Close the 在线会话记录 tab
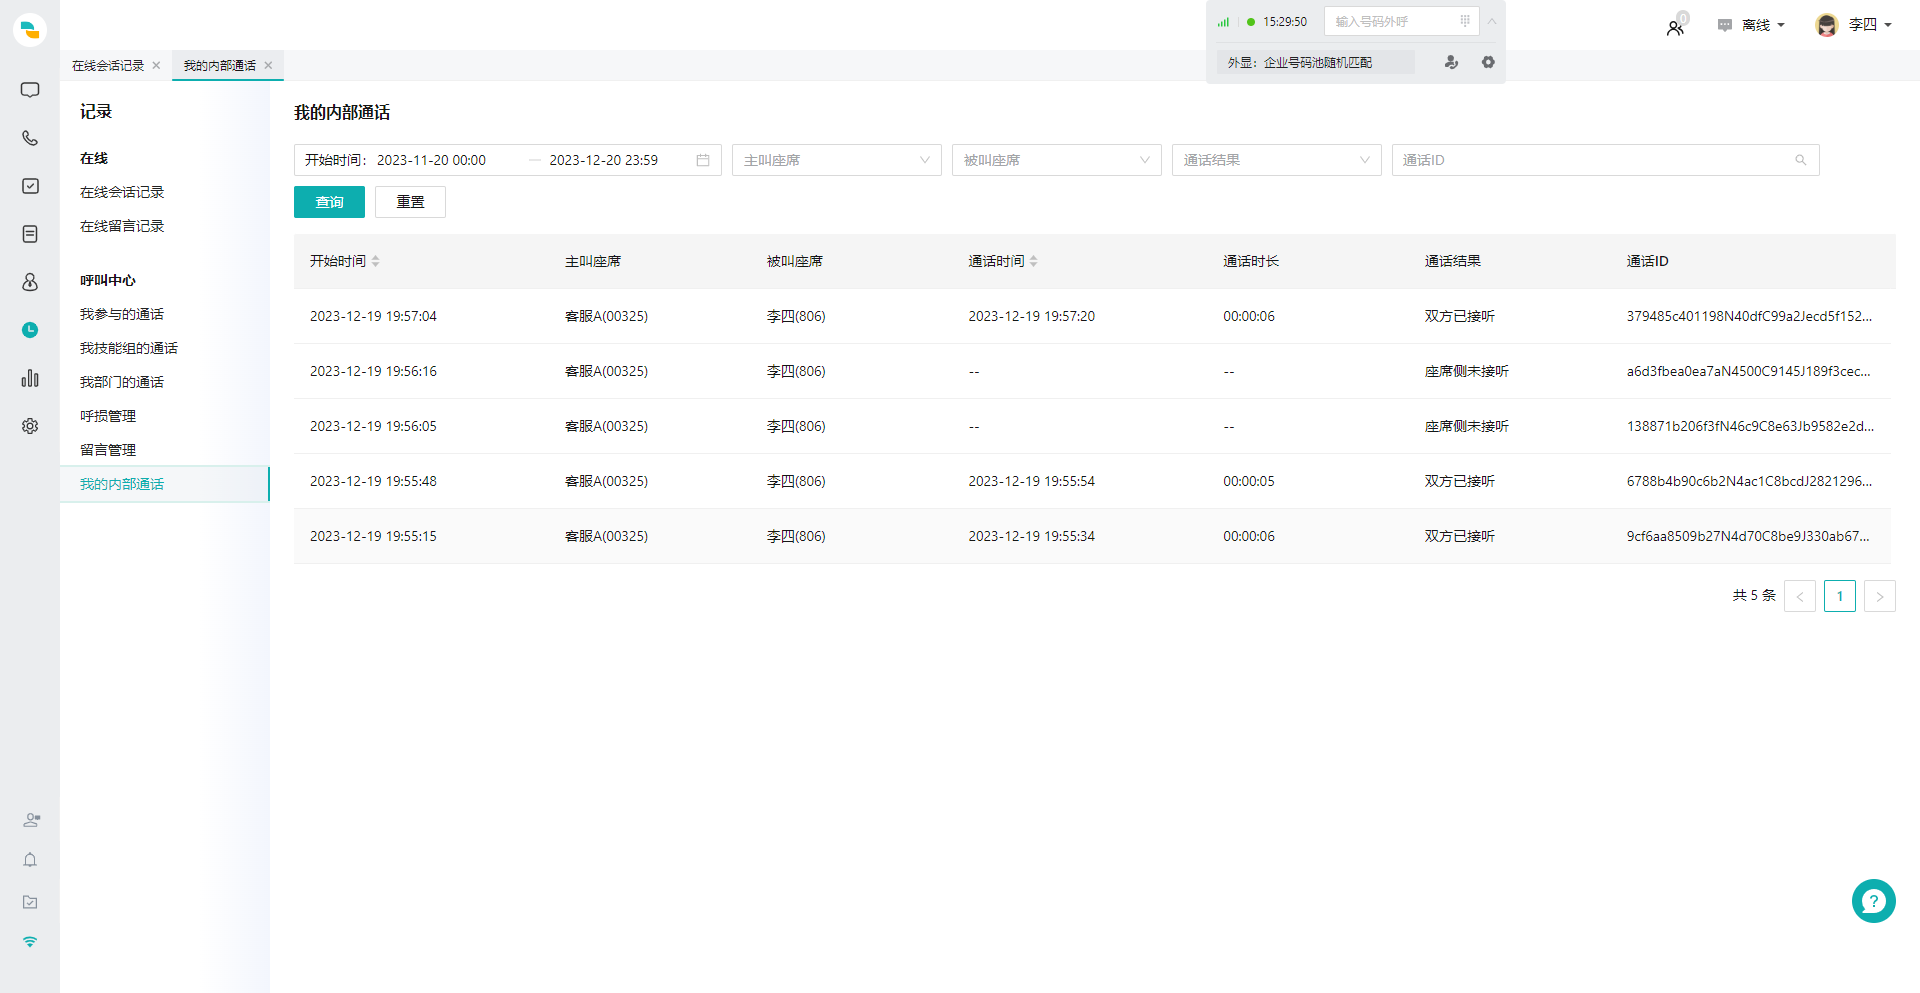Screen dimensions: 1920x993 [x=156, y=65]
